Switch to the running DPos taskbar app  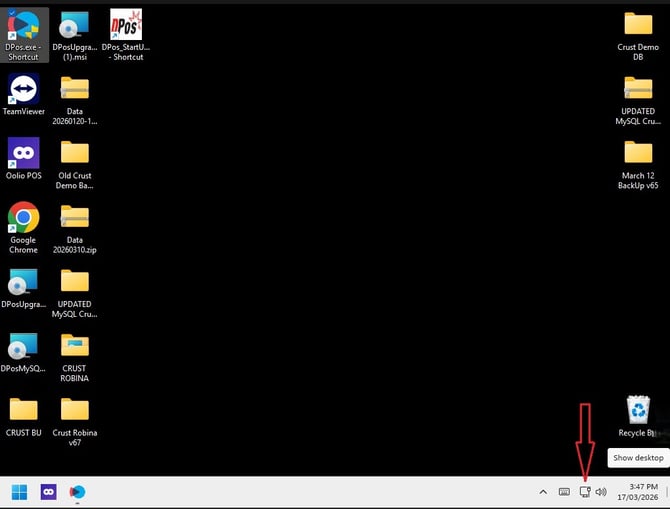click(77, 492)
